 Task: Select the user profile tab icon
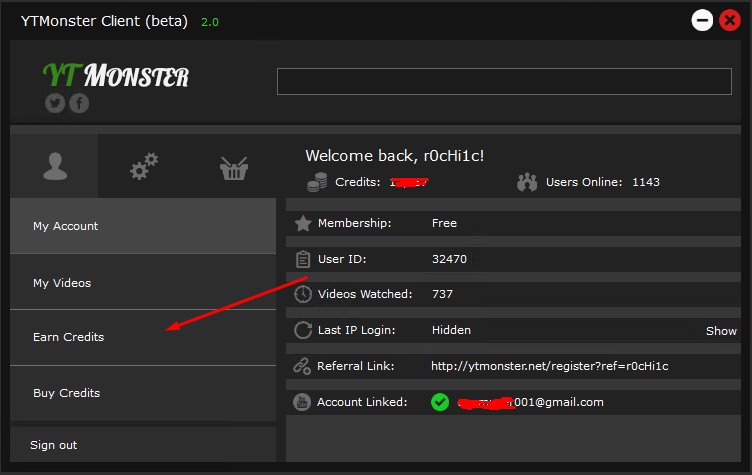pos(55,166)
